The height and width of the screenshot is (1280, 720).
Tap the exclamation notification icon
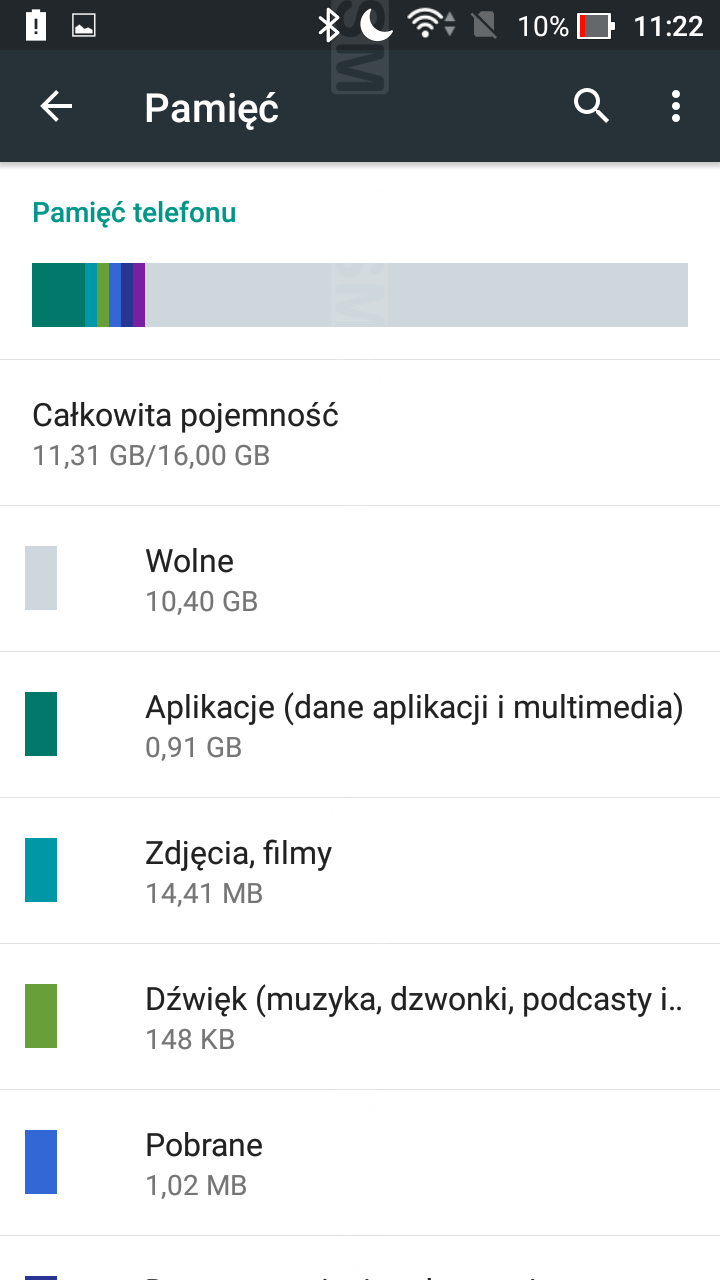[37, 26]
